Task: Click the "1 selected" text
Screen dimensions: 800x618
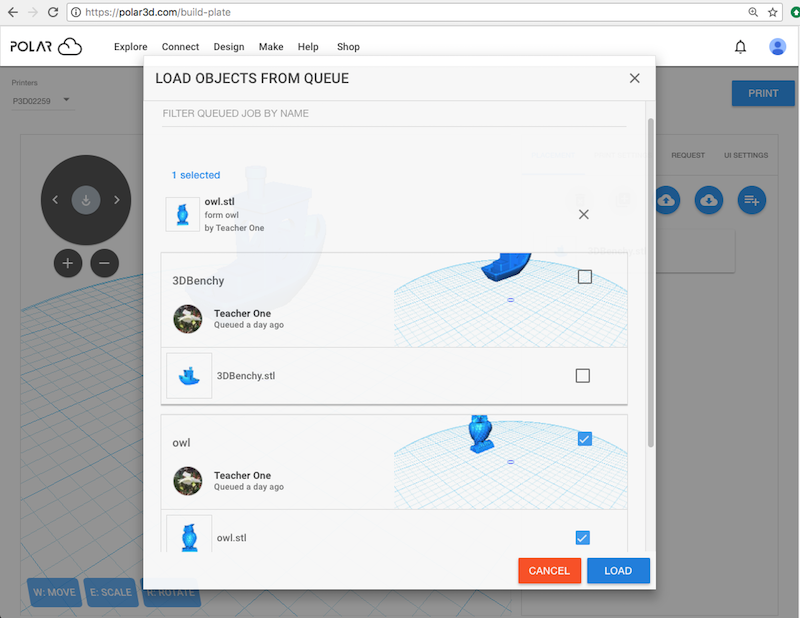Action: click(x=196, y=175)
